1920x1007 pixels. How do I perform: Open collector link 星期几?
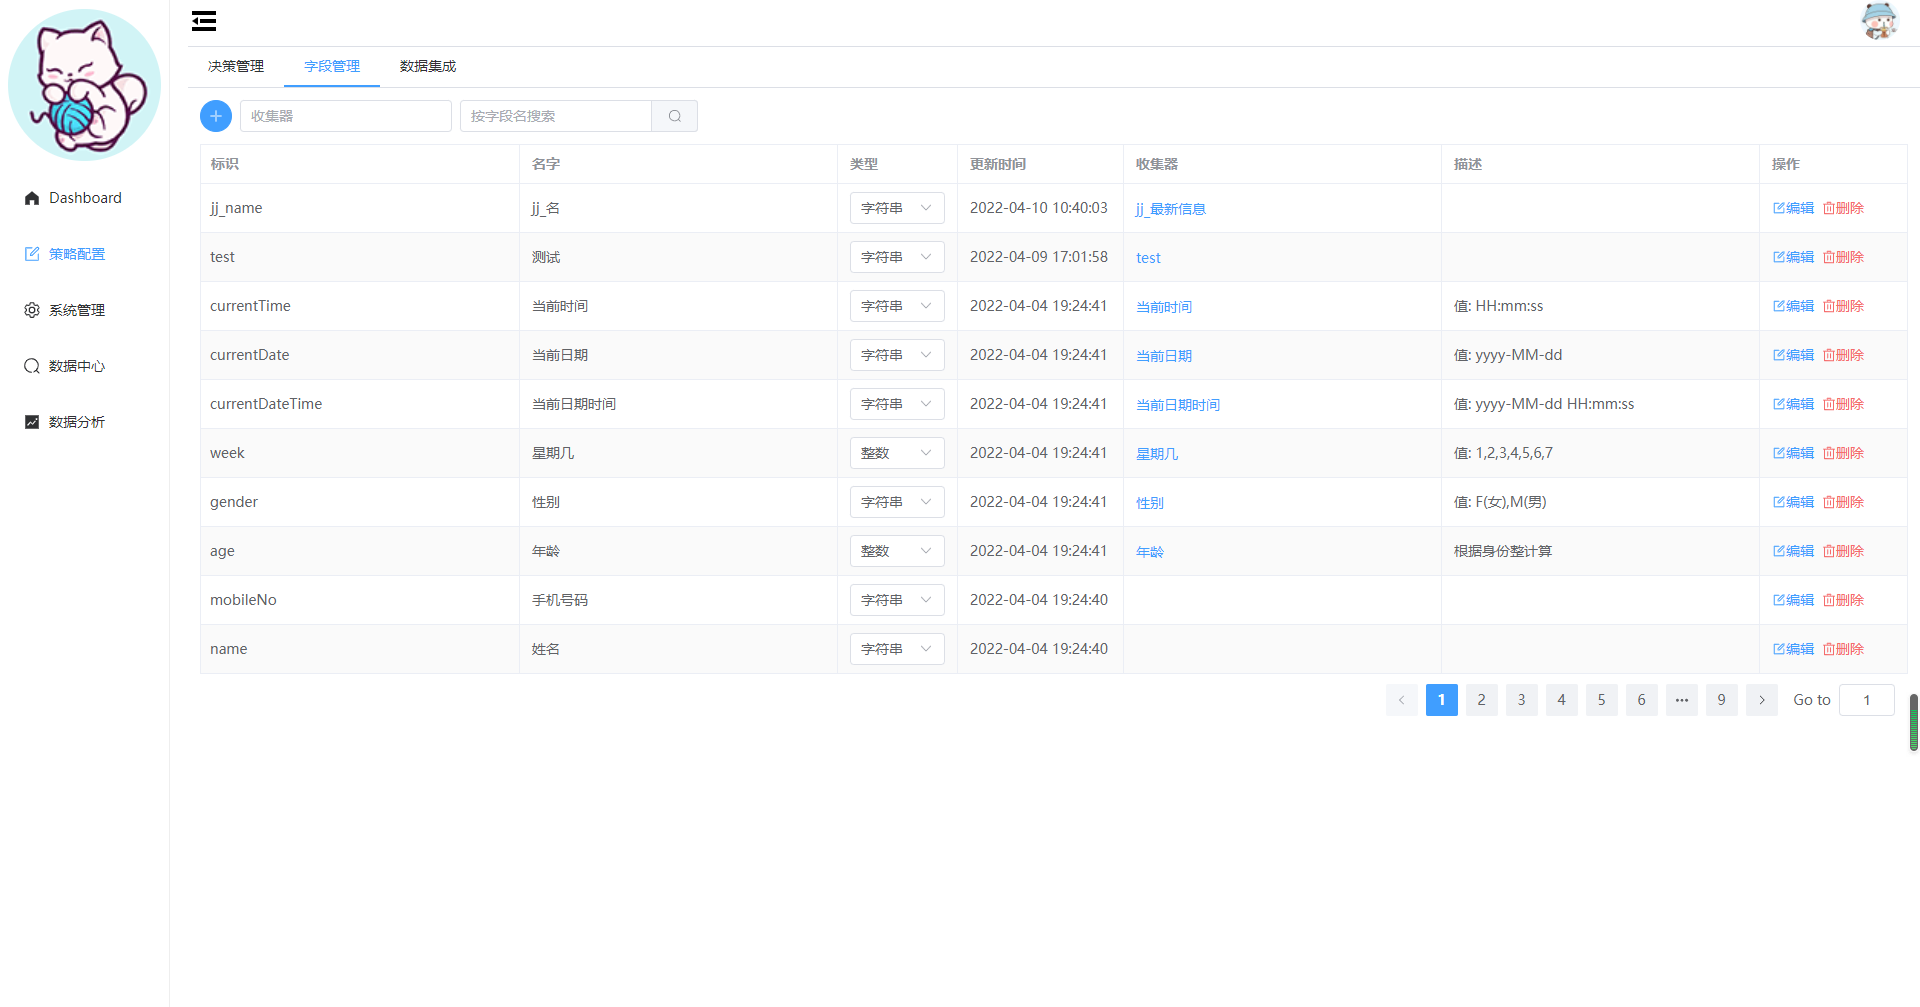pyautogui.click(x=1157, y=454)
